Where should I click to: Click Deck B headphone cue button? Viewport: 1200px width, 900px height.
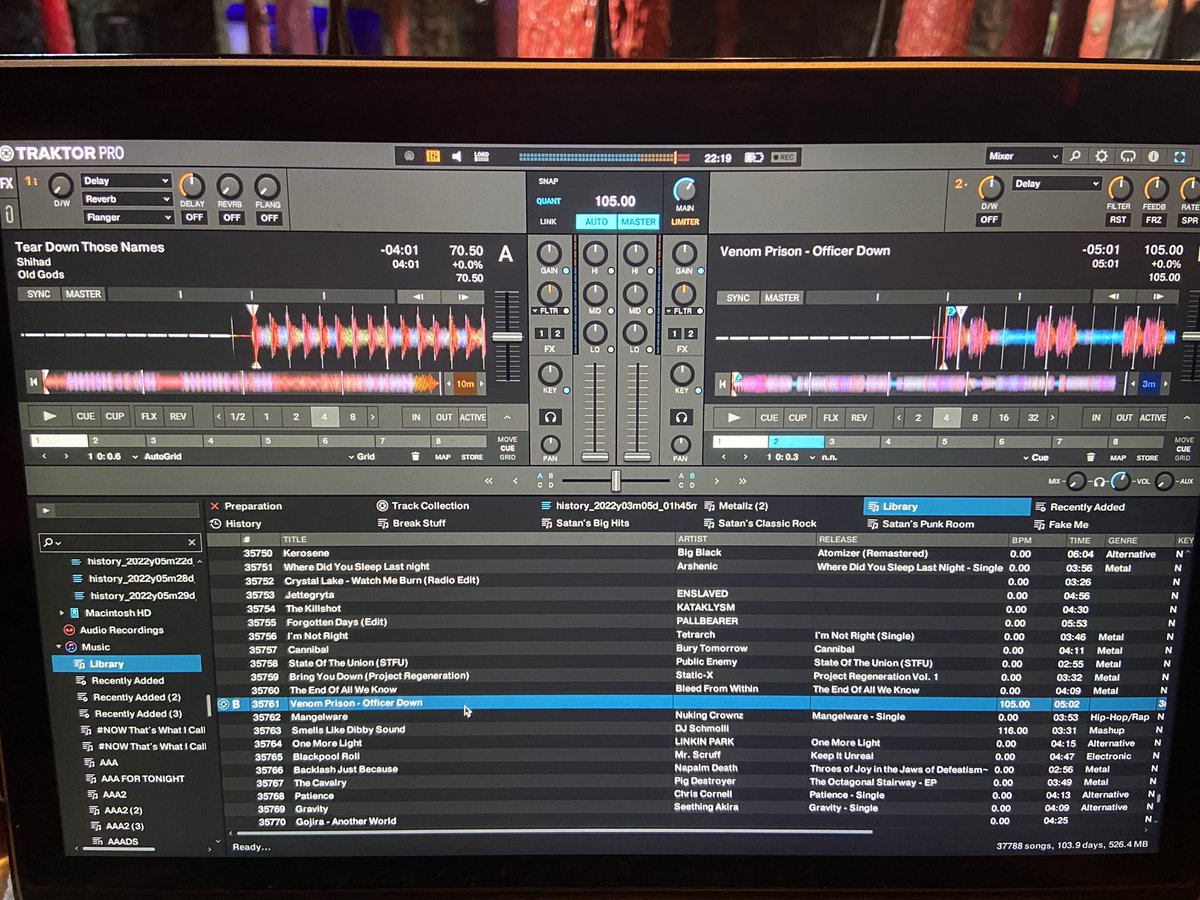tap(683, 418)
